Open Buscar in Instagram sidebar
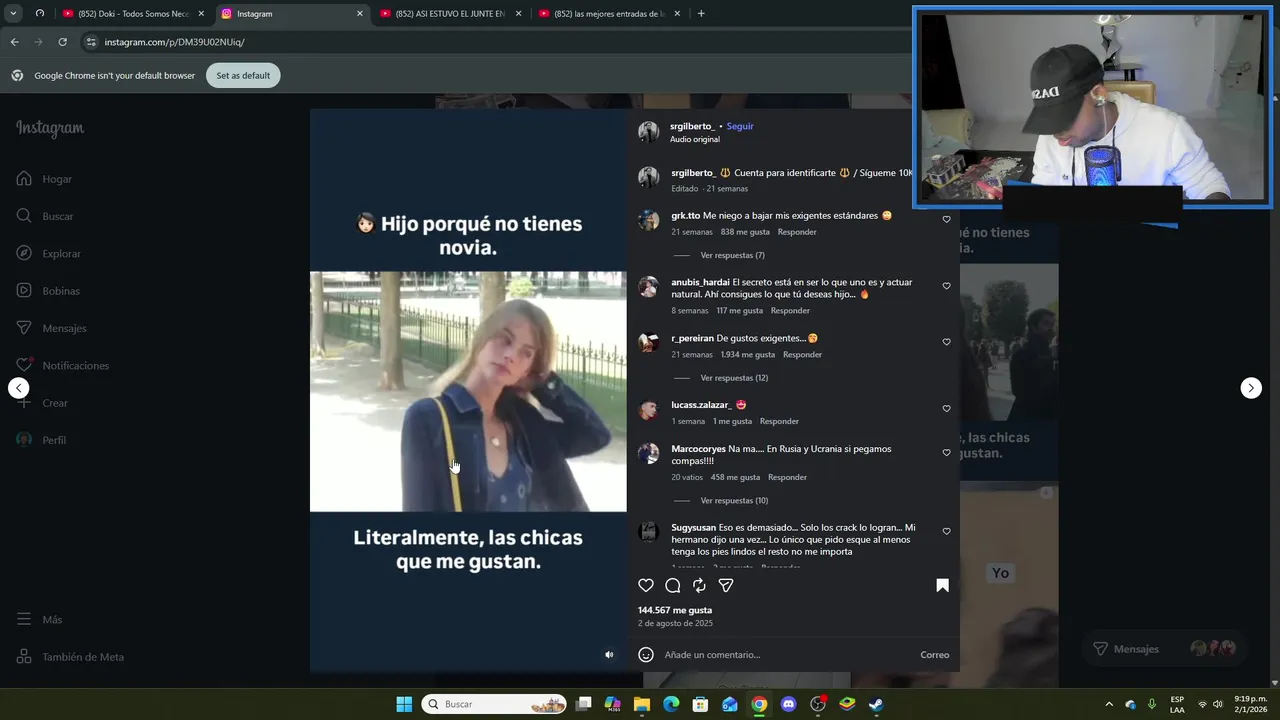The width and height of the screenshot is (1280, 720). click(x=45, y=216)
